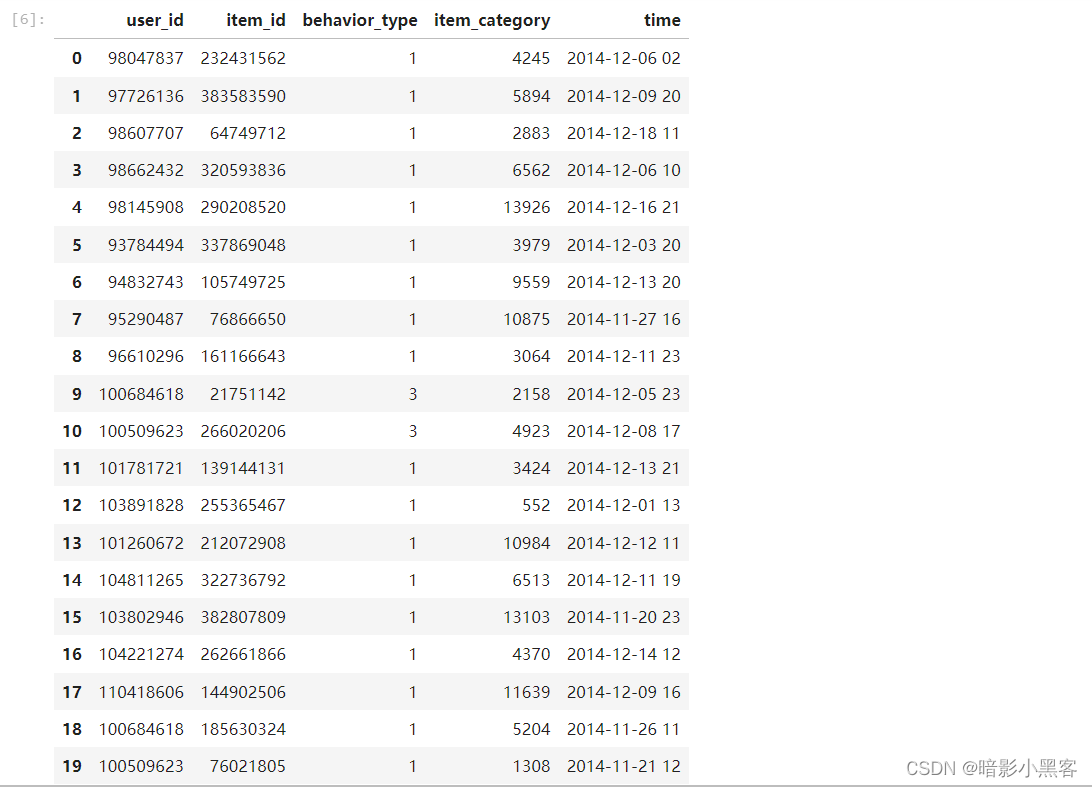Click item_category value 2158
Viewport: 1092px width, 787px height.
[531, 394]
